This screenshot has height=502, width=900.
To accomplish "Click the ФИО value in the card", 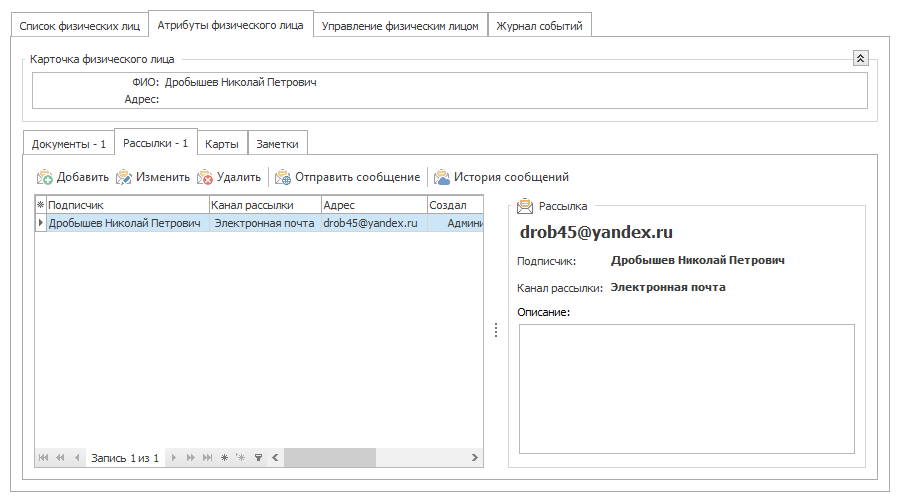I will pos(240,82).
